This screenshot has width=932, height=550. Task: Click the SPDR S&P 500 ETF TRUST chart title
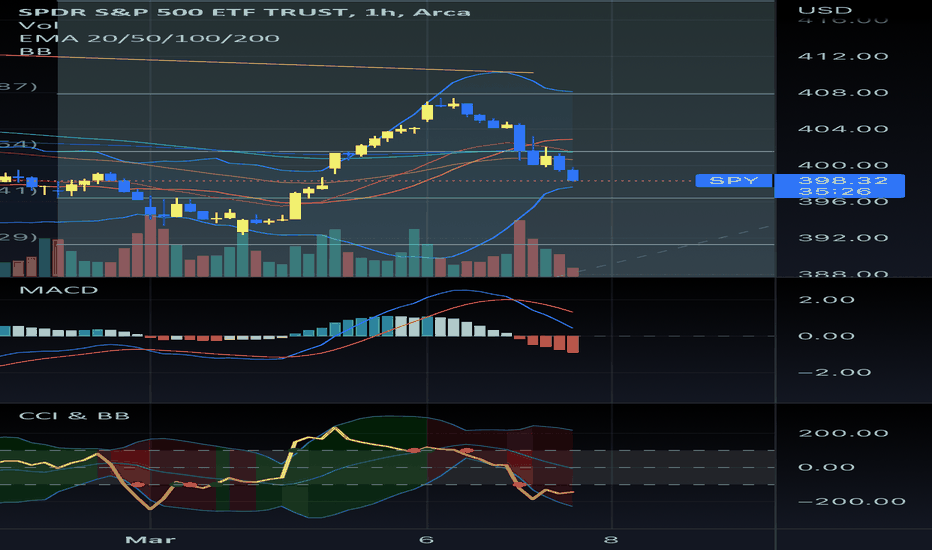pyautogui.click(x=244, y=12)
